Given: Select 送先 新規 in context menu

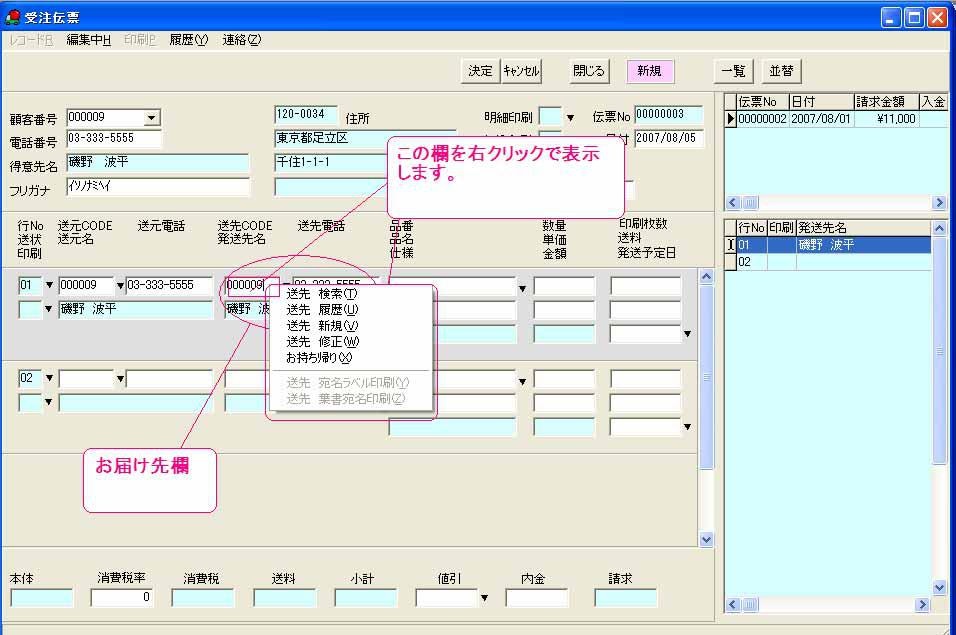Looking at the screenshot, I should (x=321, y=326).
